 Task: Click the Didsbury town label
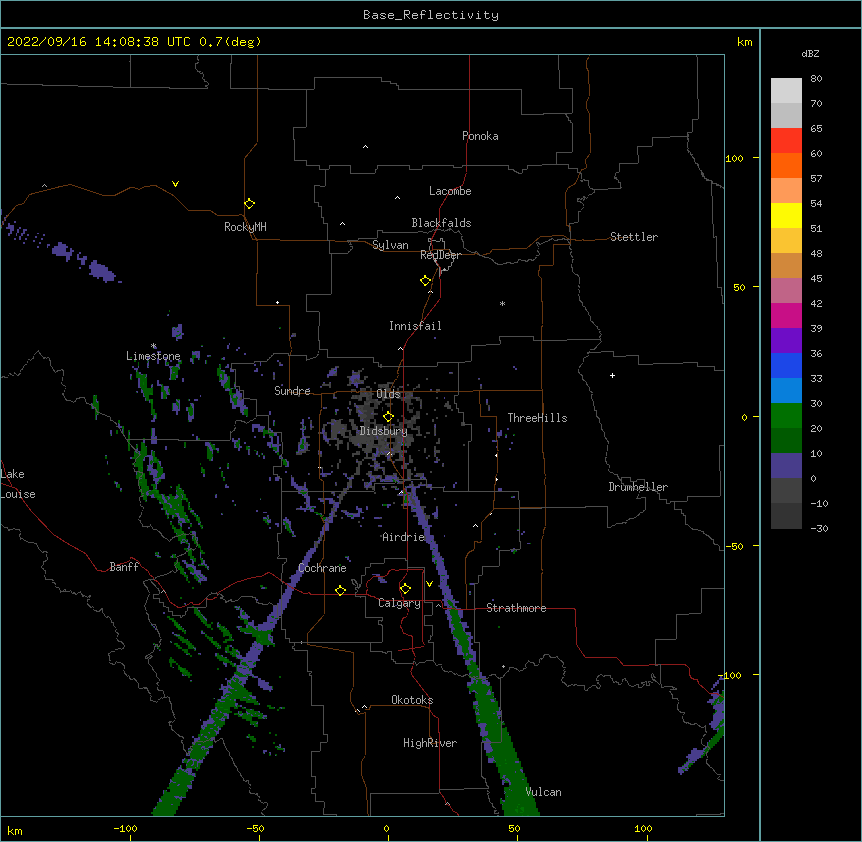click(x=384, y=431)
